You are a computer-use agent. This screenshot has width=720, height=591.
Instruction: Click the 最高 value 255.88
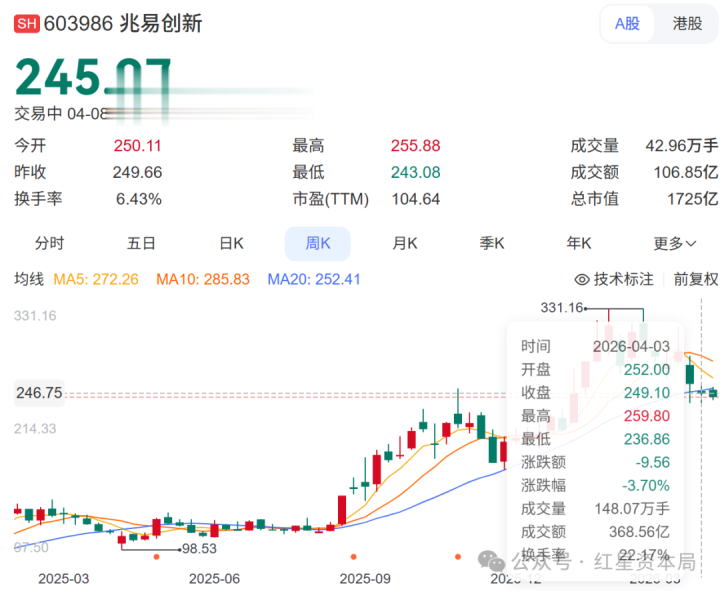click(416, 146)
